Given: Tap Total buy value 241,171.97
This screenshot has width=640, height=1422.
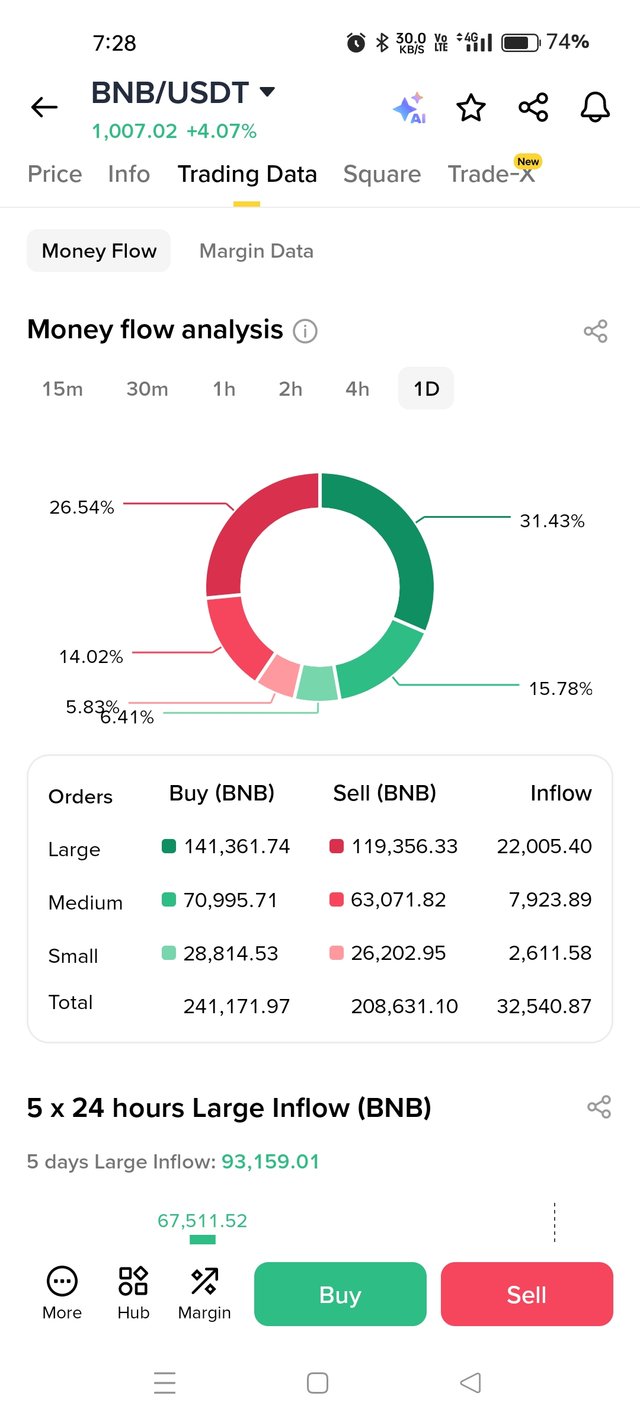Looking at the screenshot, I should click(x=237, y=1006).
